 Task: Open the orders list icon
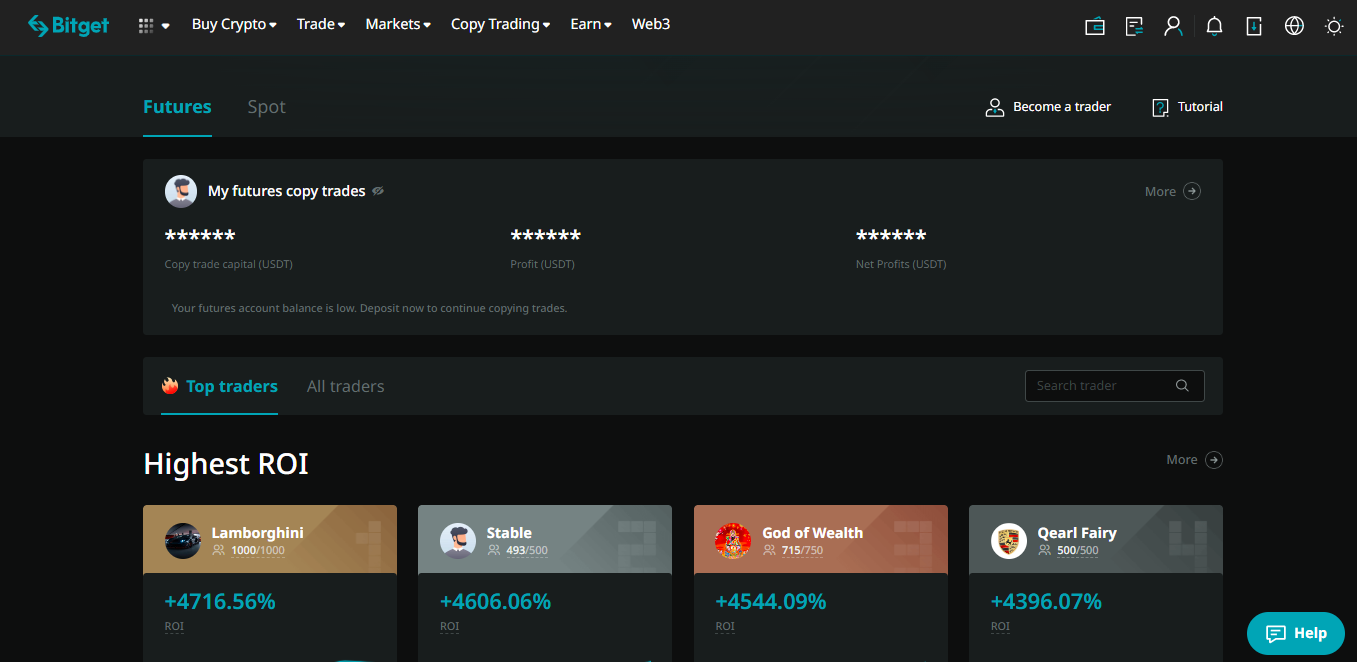pyautogui.click(x=1135, y=26)
